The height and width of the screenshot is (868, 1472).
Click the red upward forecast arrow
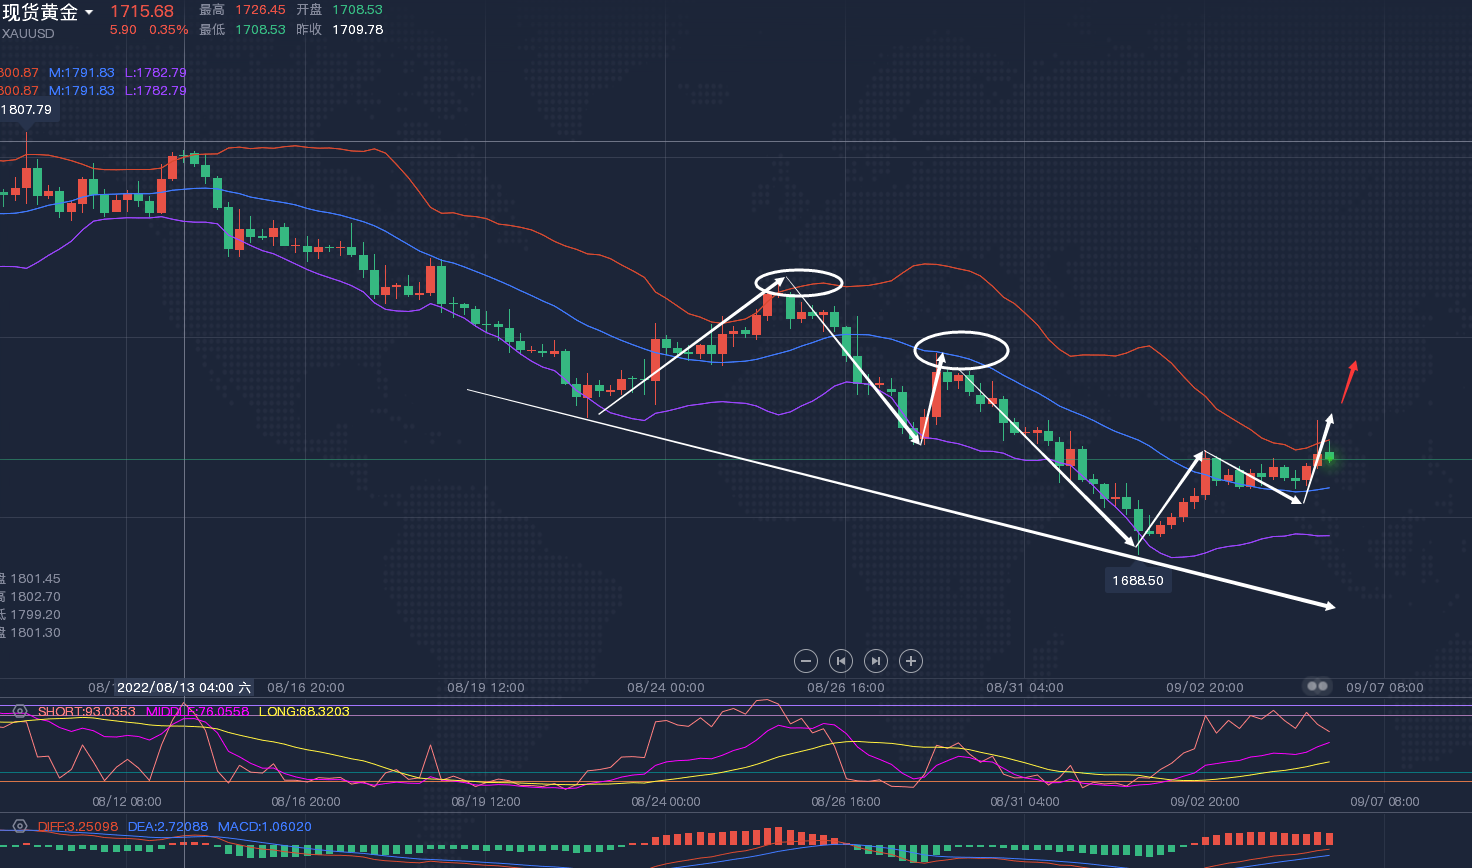1349,381
